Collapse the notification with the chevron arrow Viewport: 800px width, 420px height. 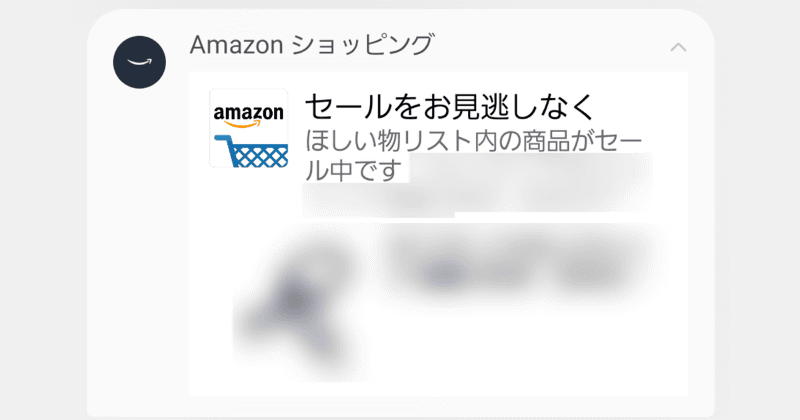pos(678,47)
